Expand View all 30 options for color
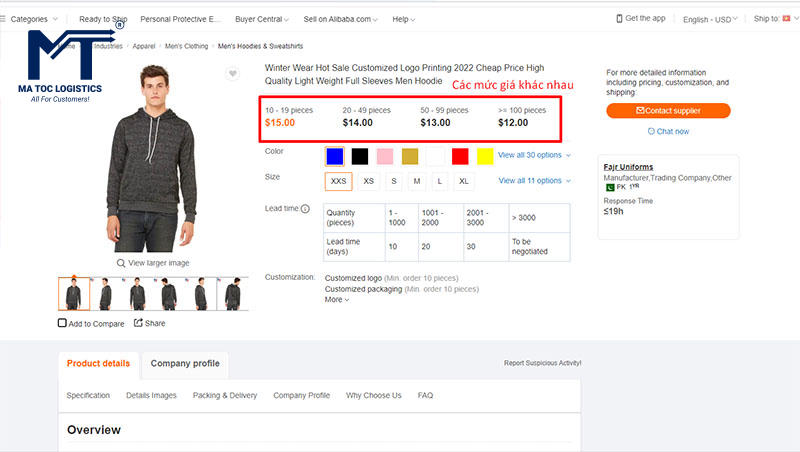This screenshot has height=452, width=800. tap(534, 155)
